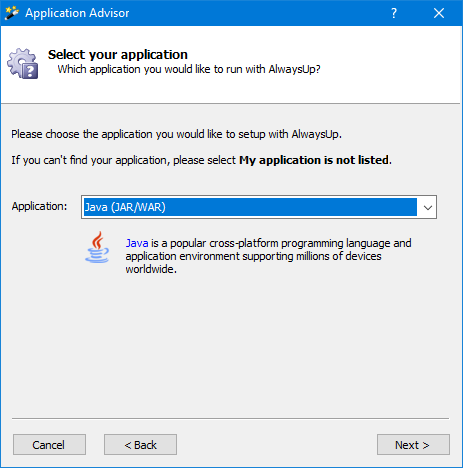
Task: Click the bold My application is not listed text
Action: coord(314,160)
